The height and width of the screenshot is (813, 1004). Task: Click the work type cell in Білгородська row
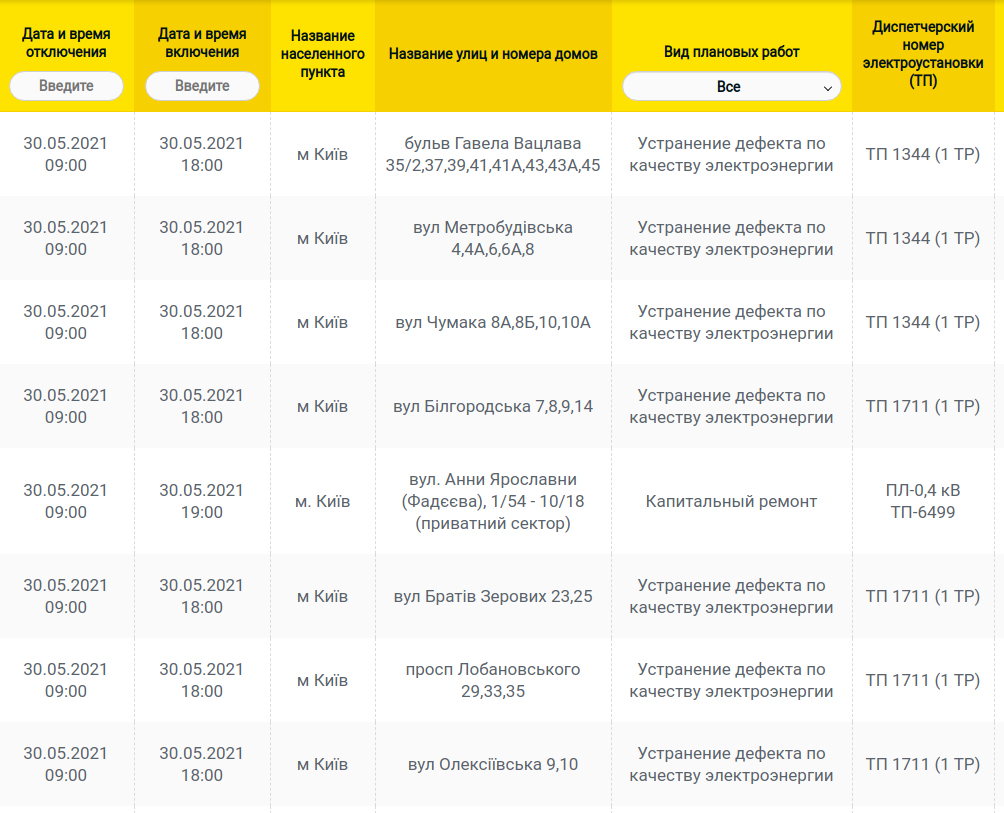click(x=731, y=406)
